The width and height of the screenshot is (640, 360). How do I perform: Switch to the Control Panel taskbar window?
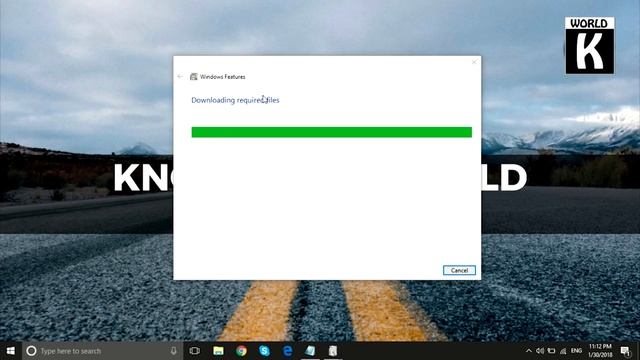point(310,351)
